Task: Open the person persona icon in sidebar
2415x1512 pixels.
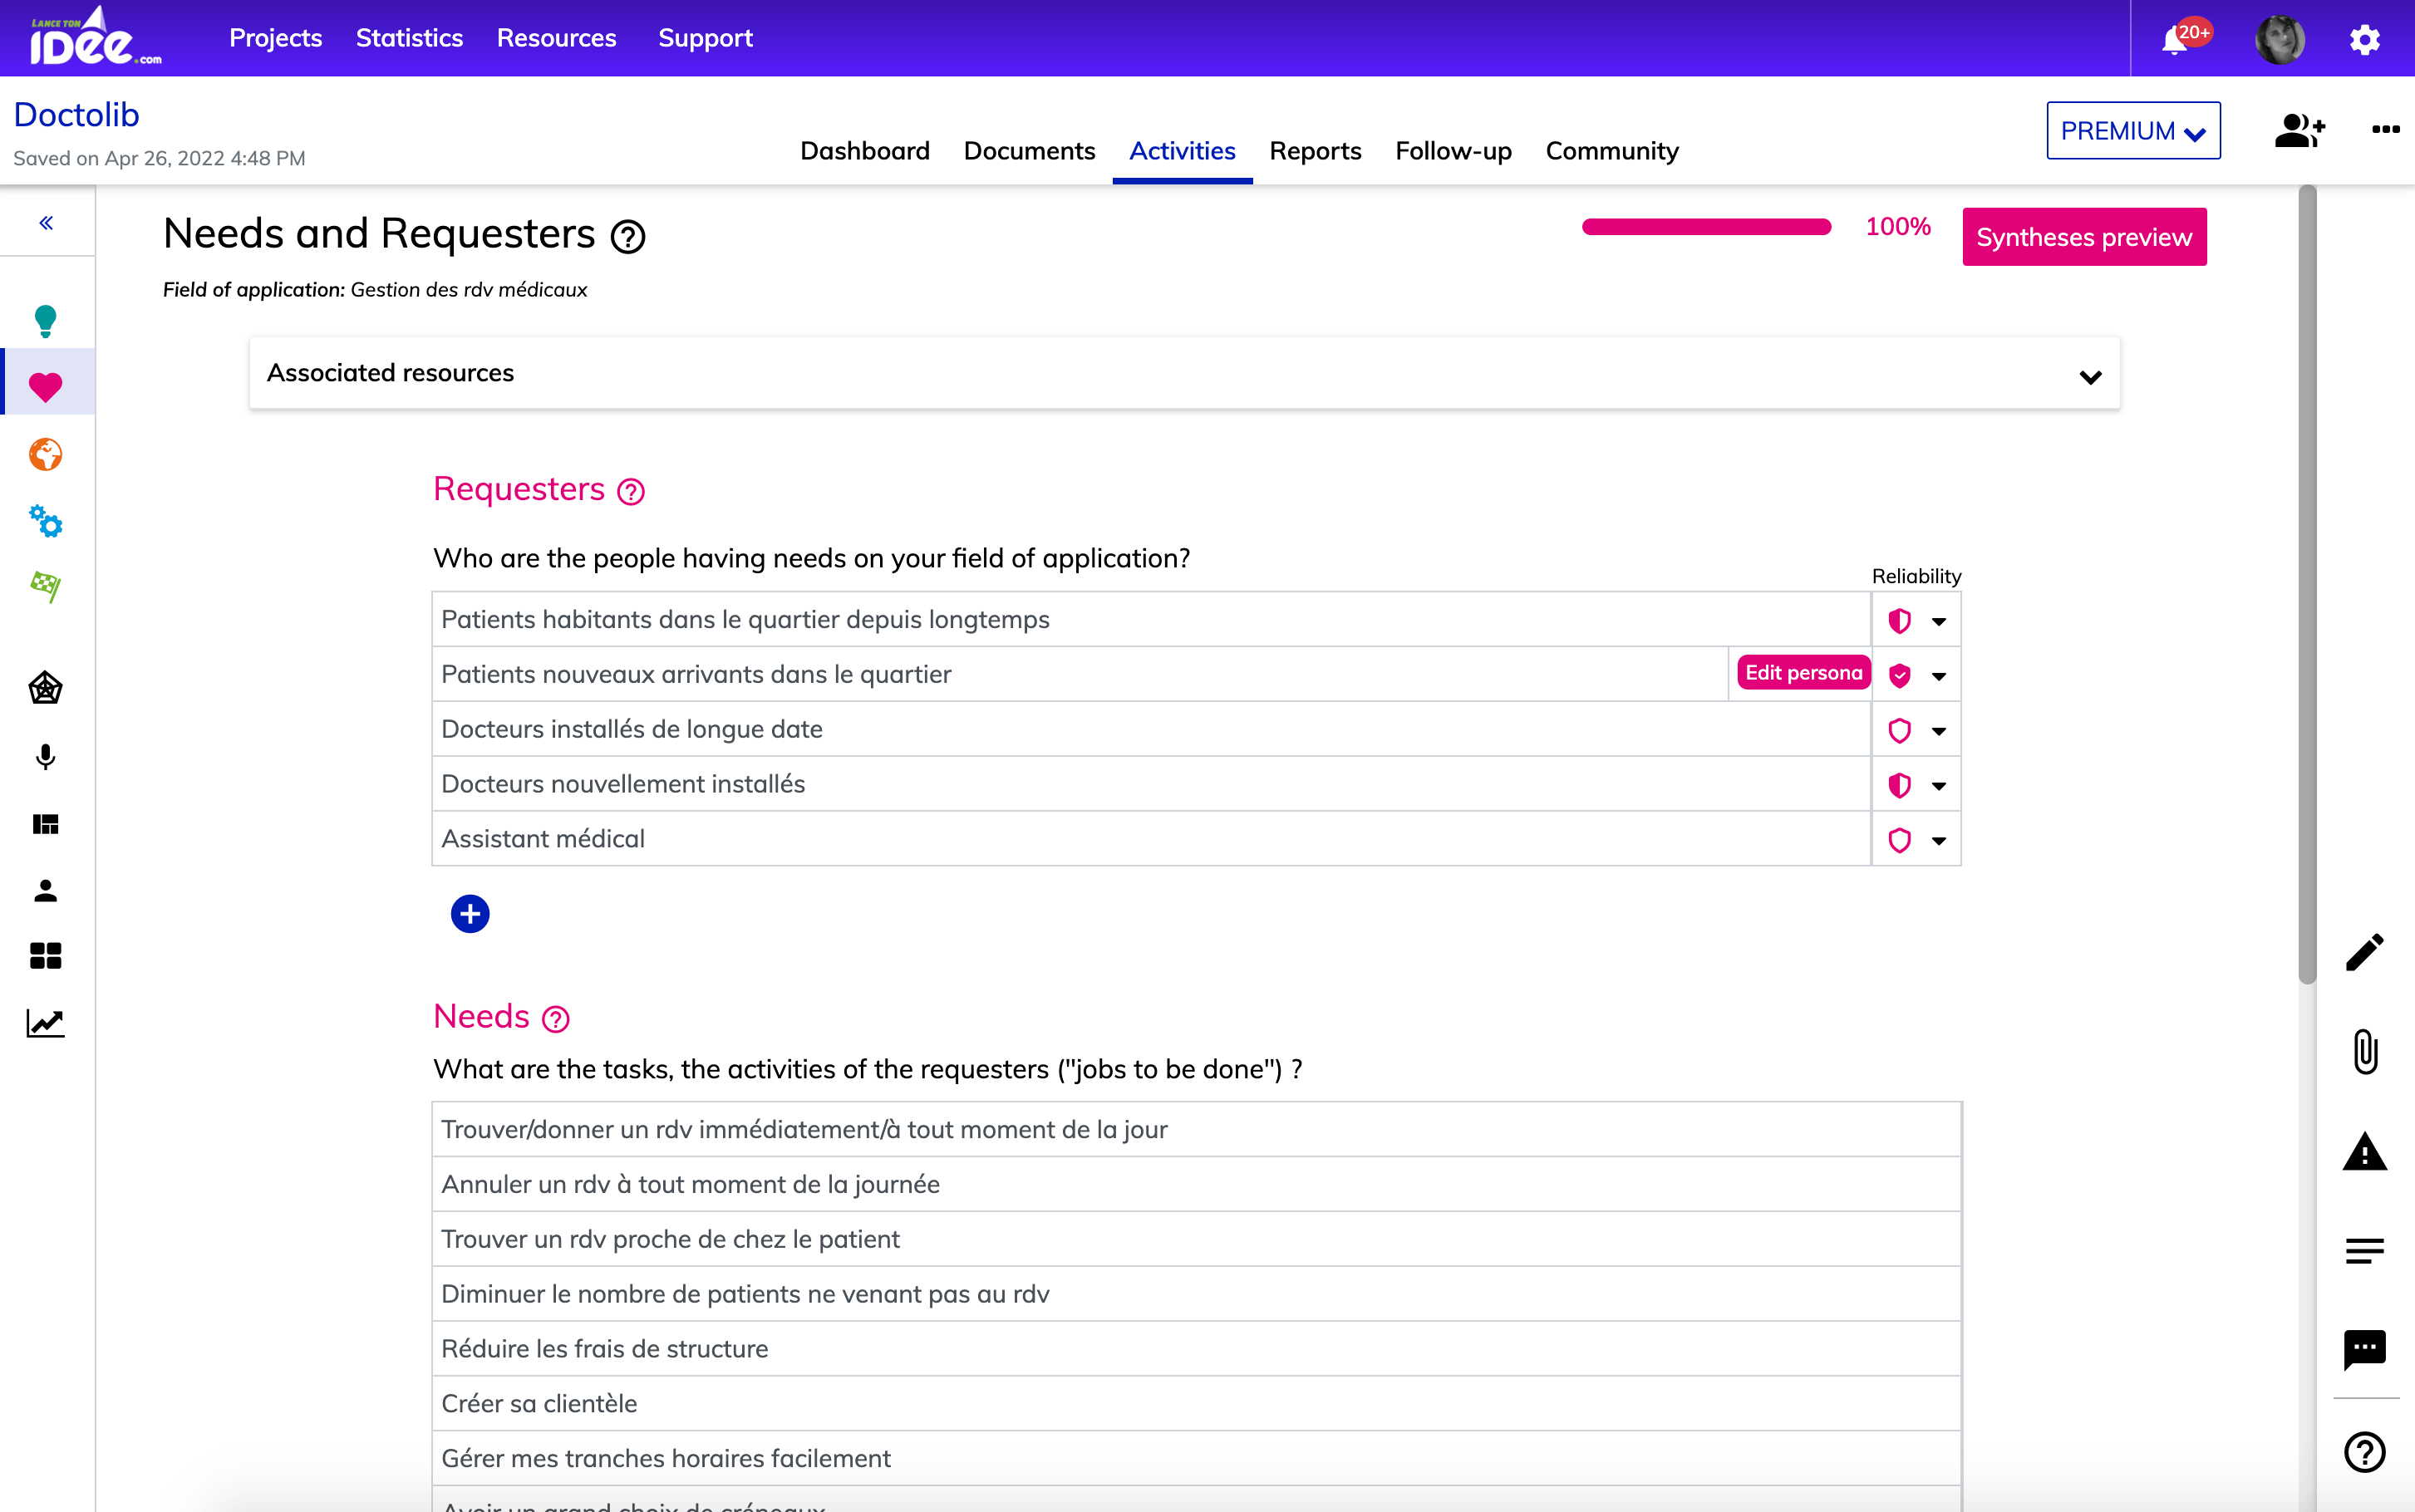Action: pos(46,890)
